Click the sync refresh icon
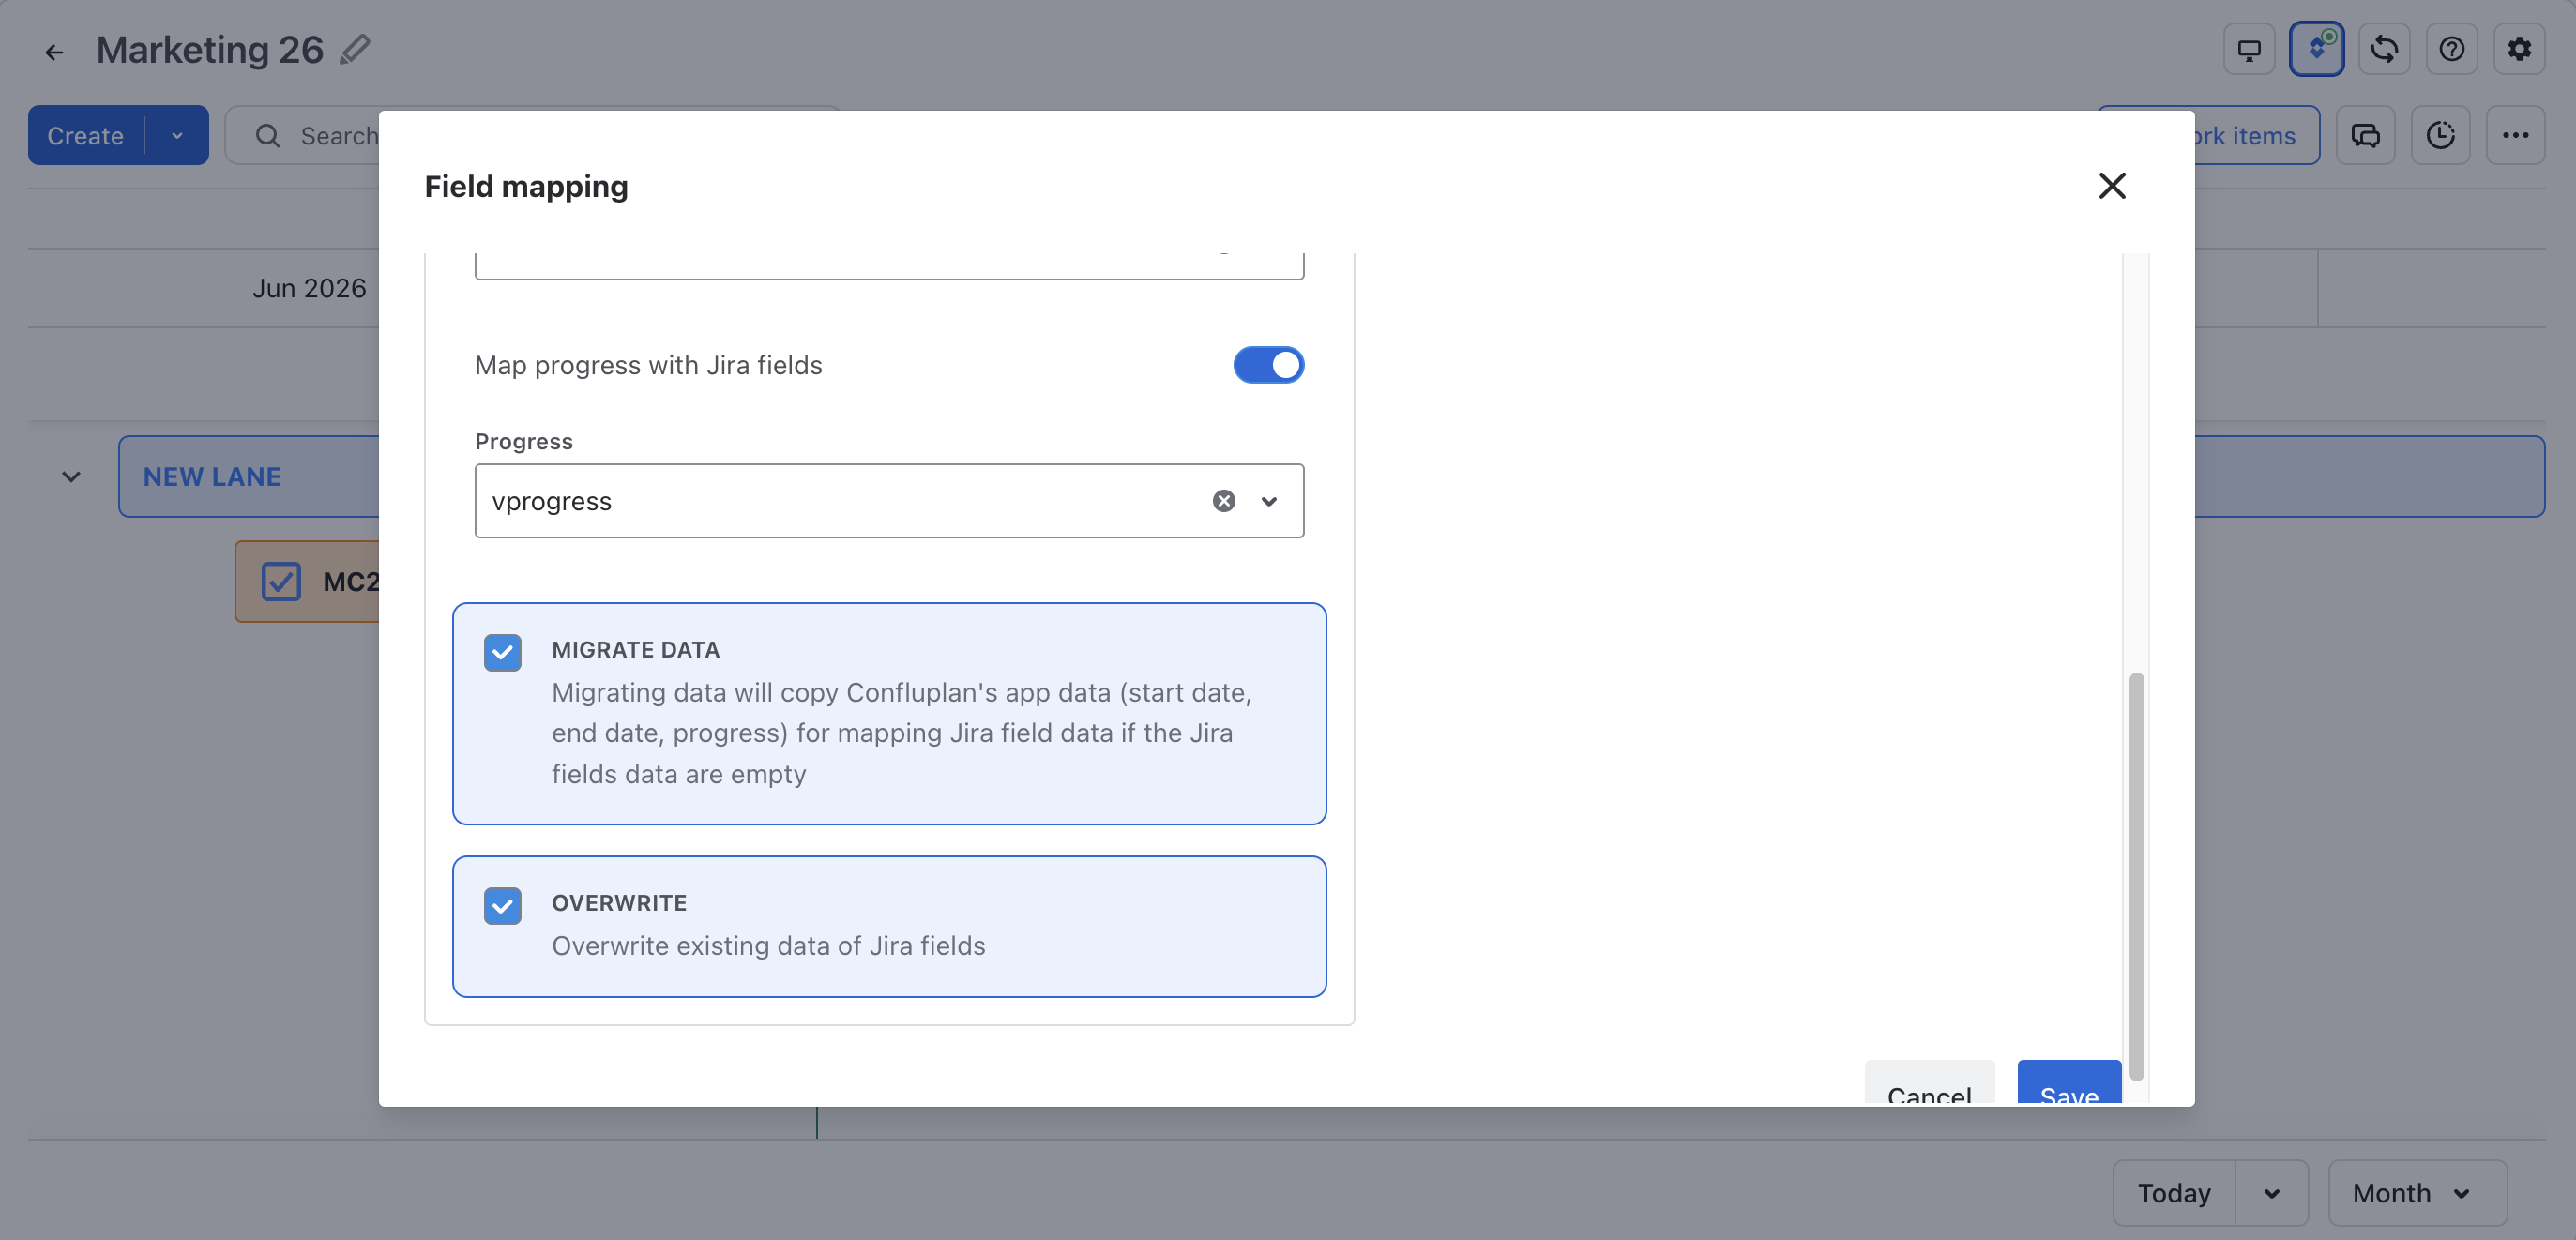 pyautogui.click(x=2384, y=49)
